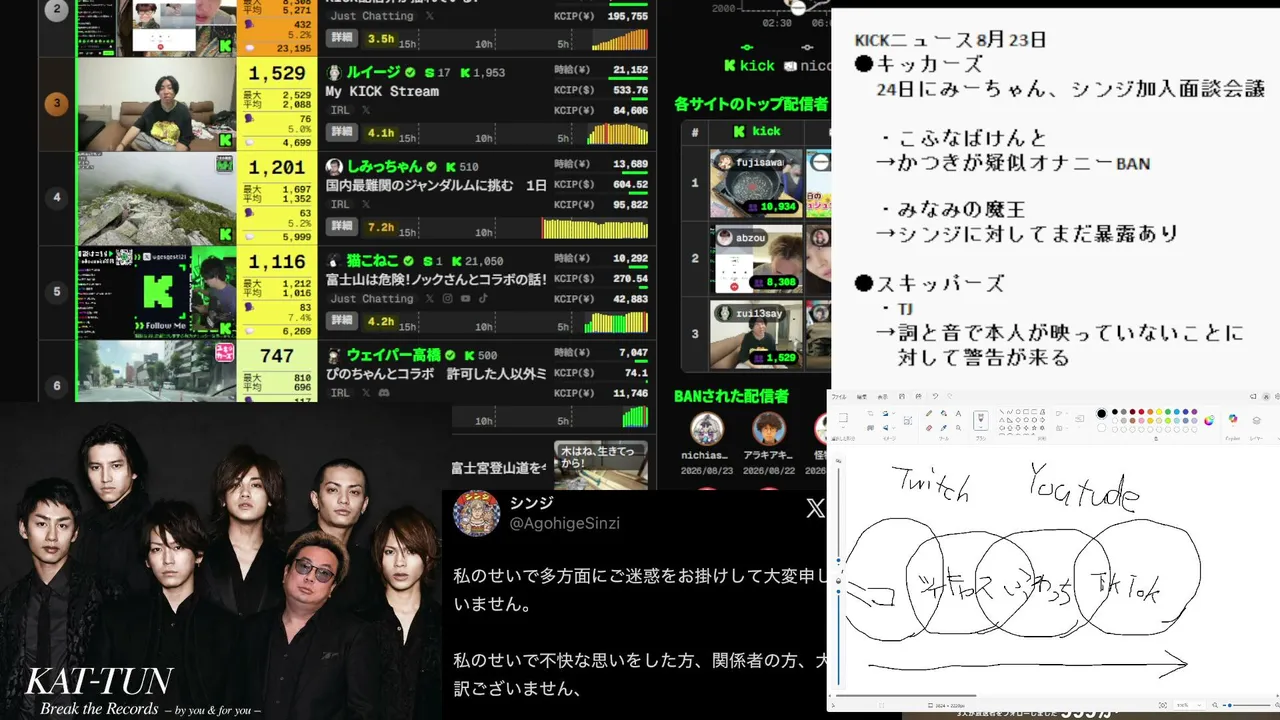Click banned streamer アラキアキ's avatar
The image size is (1280, 720).
(768, 429)
